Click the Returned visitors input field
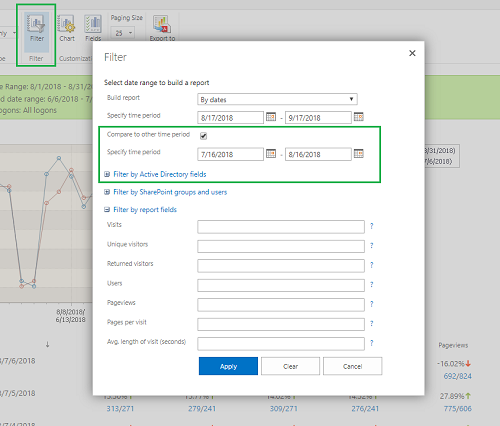 (281, 266)
